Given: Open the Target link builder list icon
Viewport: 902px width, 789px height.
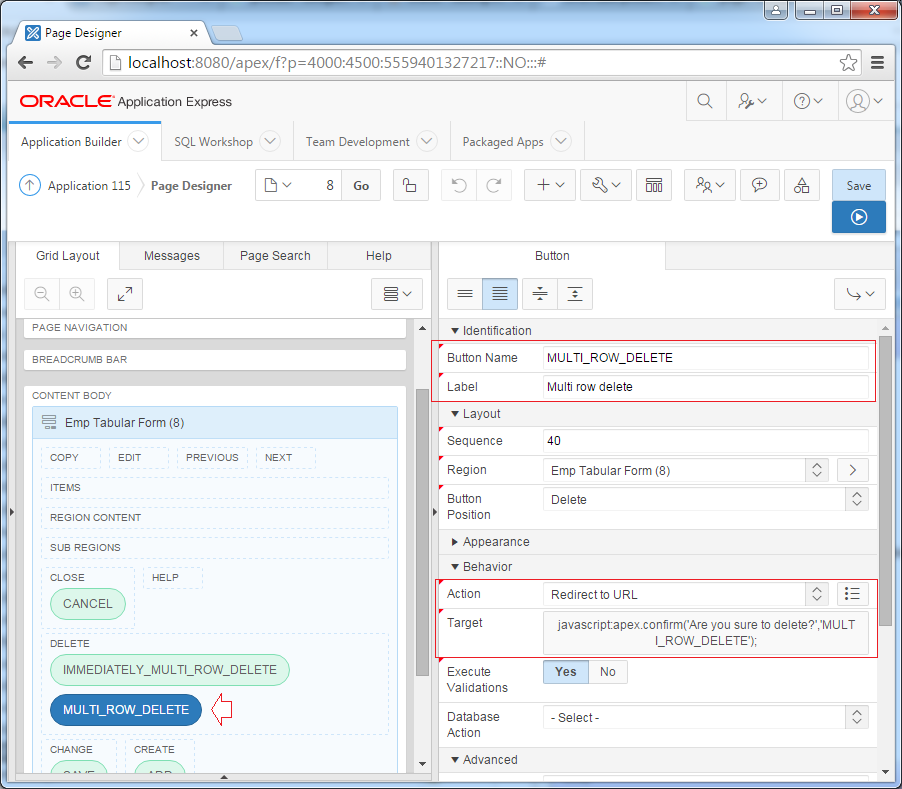Looking at the screenshot, I should [x=853, y=594].
